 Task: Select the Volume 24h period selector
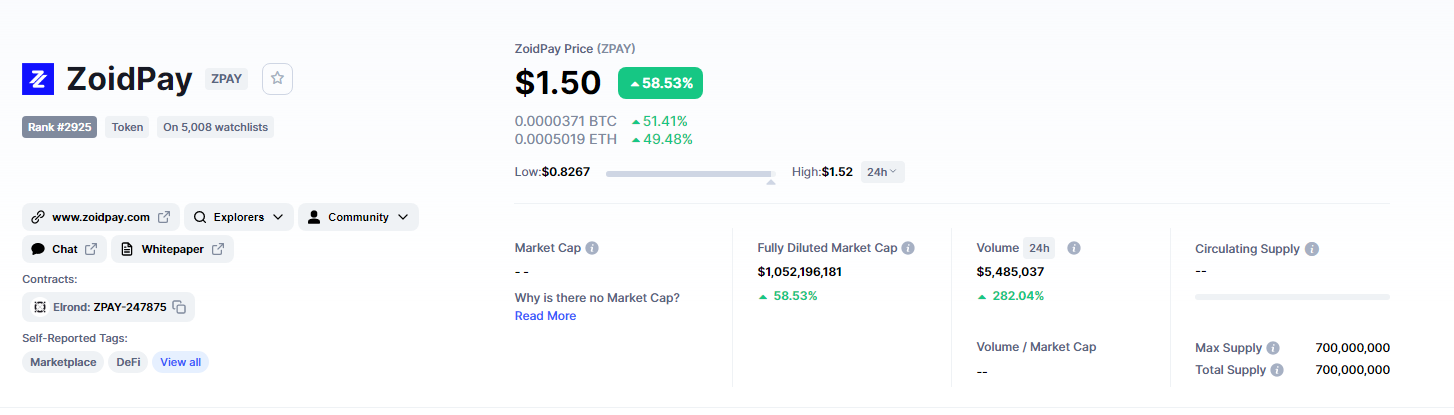1039,248
